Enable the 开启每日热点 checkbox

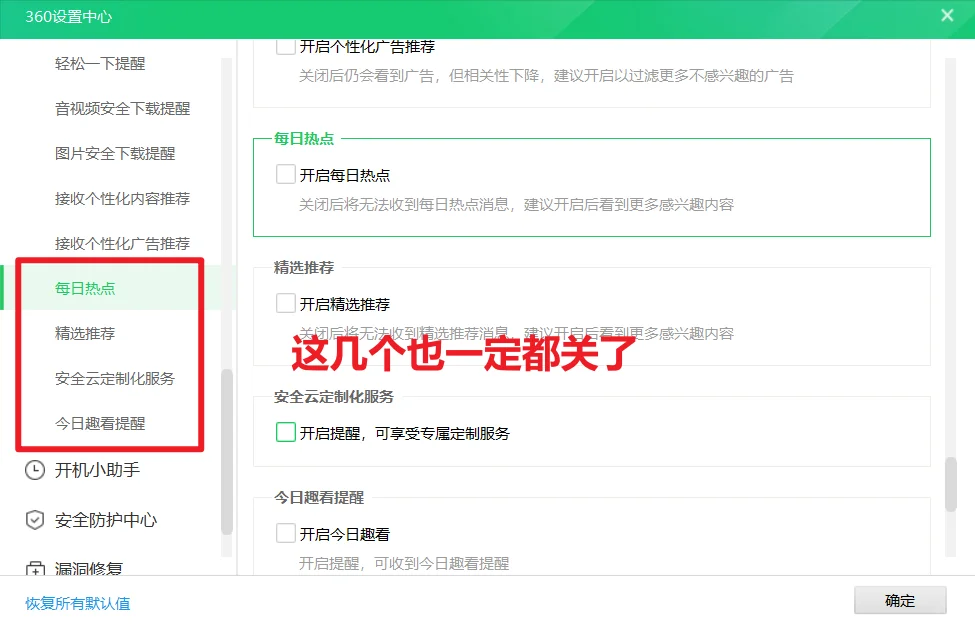click(285, 174)
